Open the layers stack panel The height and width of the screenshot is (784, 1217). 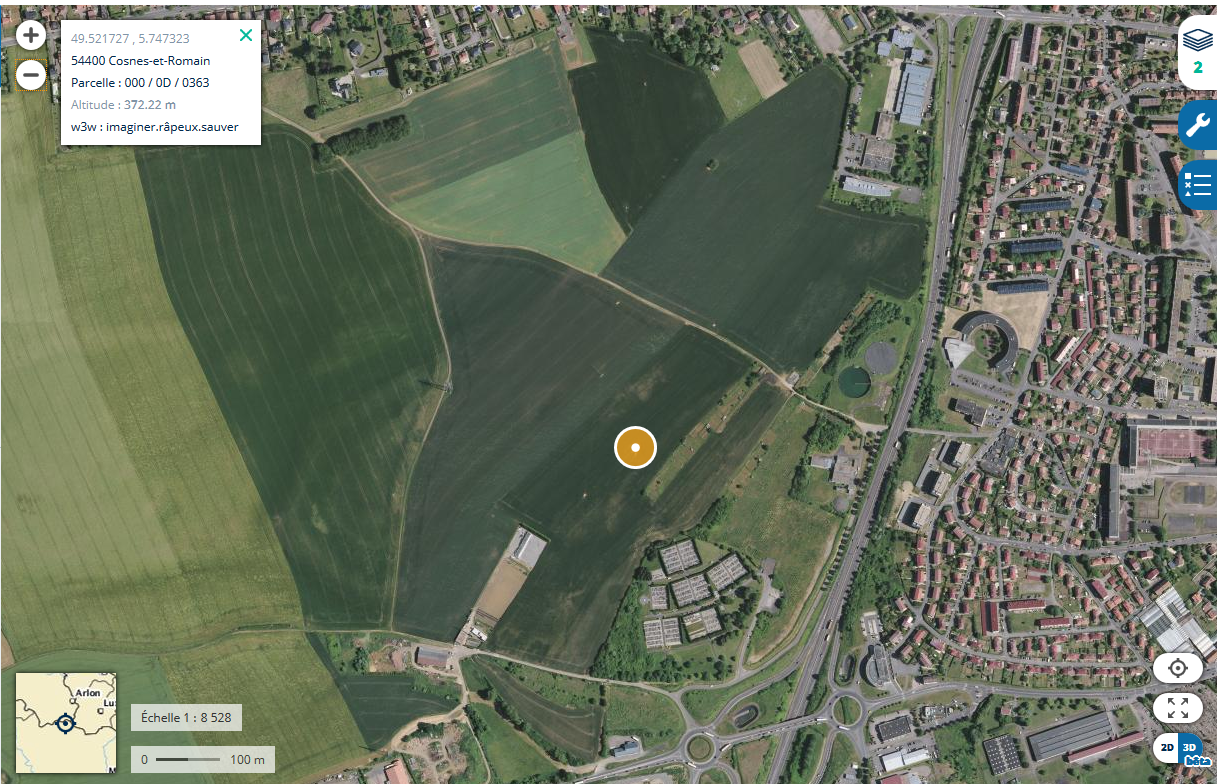(1197, 52)
